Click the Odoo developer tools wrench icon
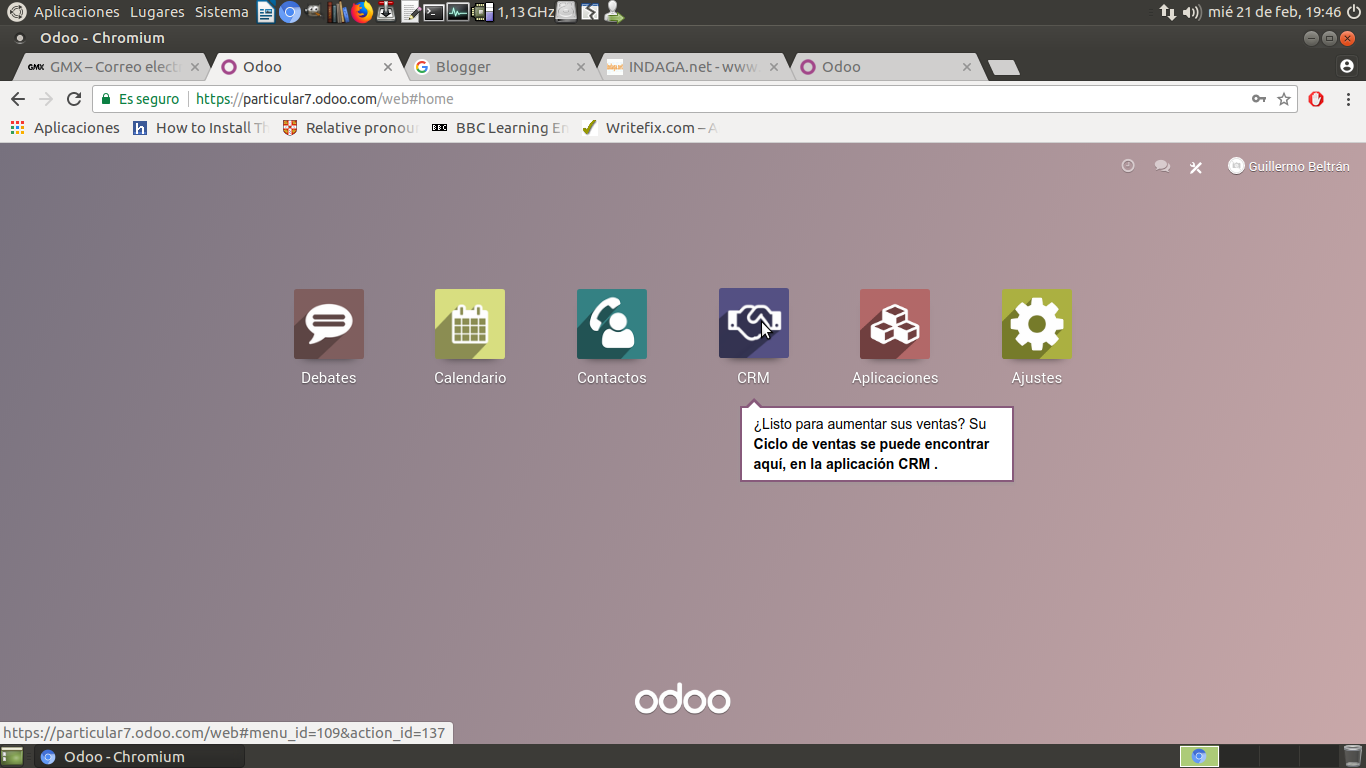 pyautogui.click(x=1195, y=167)
